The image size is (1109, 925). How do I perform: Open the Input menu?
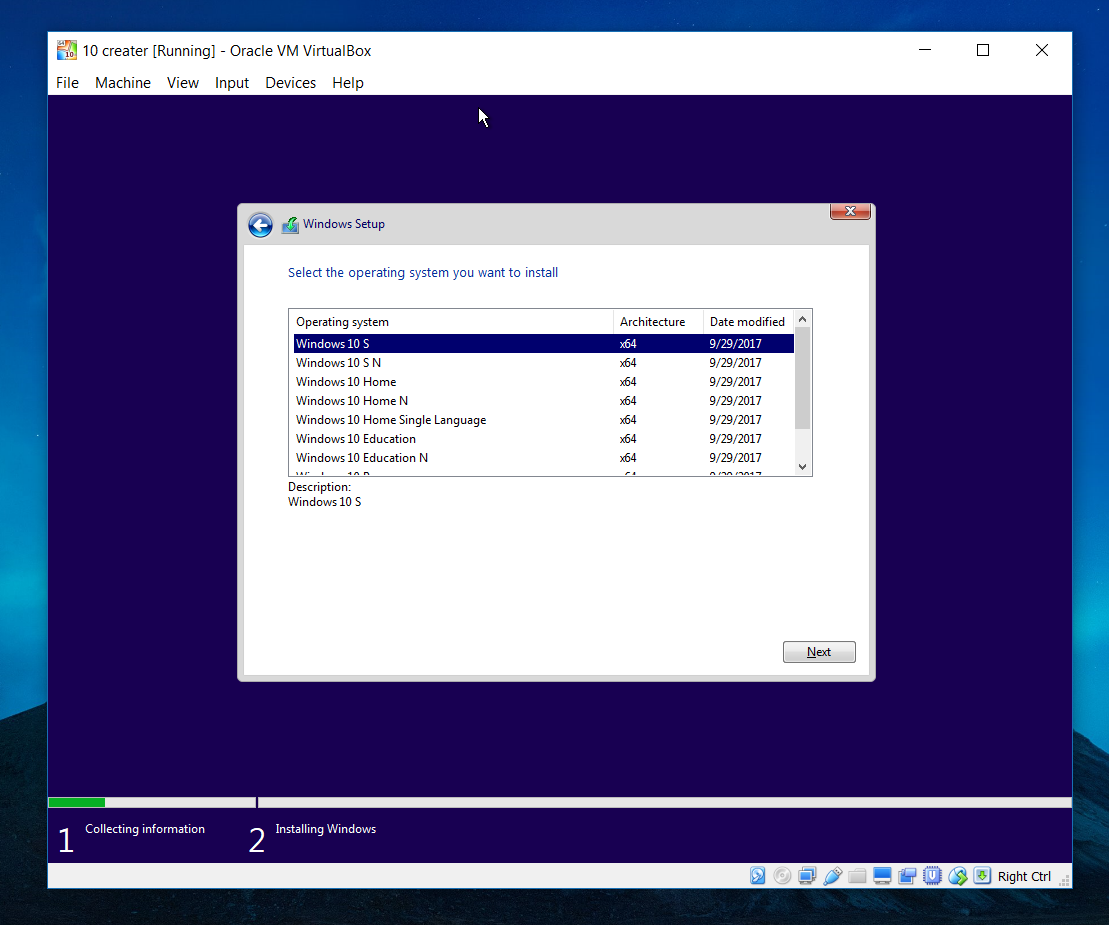point(232,83)
